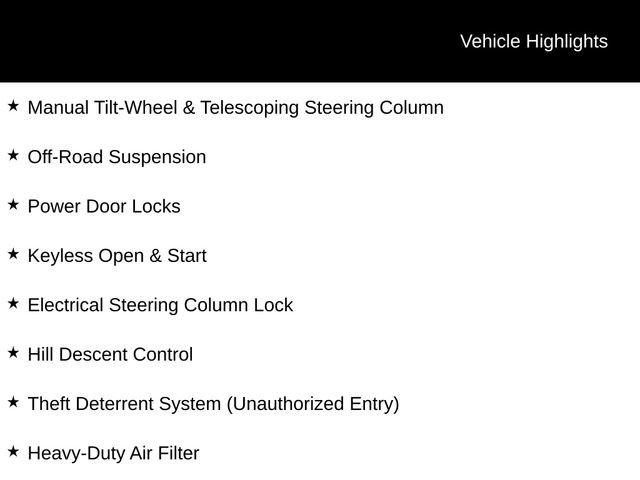
Task: Click the Hill Descent Control text
Action: click(x=110, y=354)
